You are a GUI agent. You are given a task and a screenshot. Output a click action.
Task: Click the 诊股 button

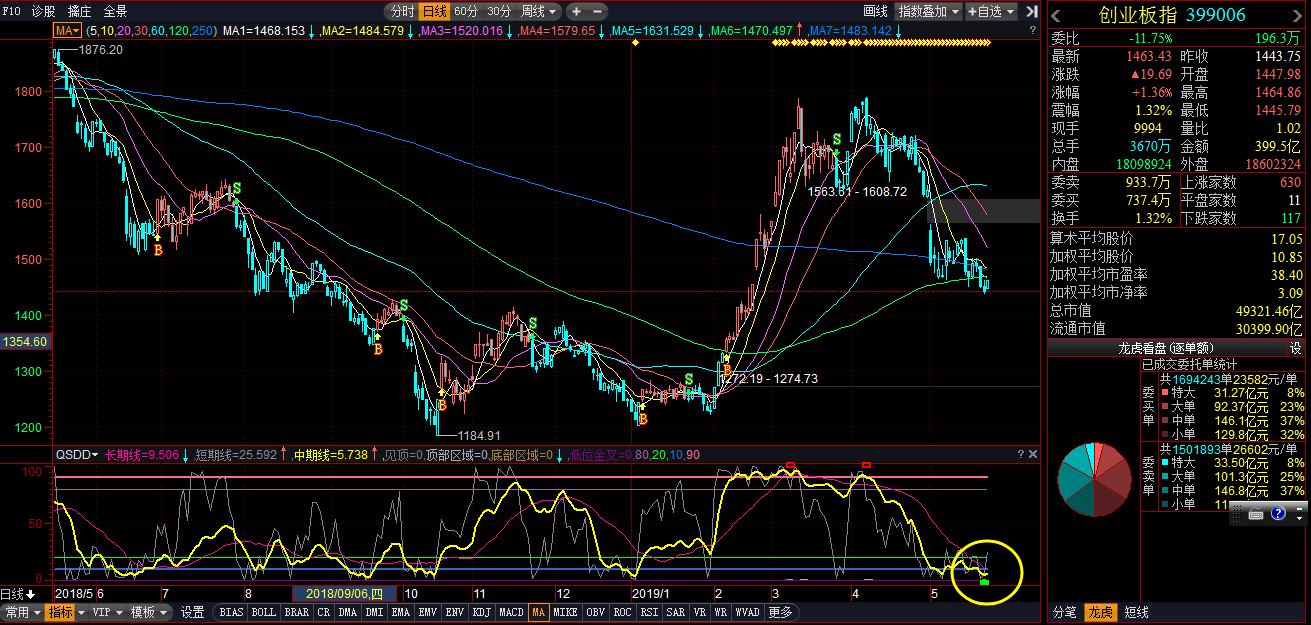click(44, 11)
